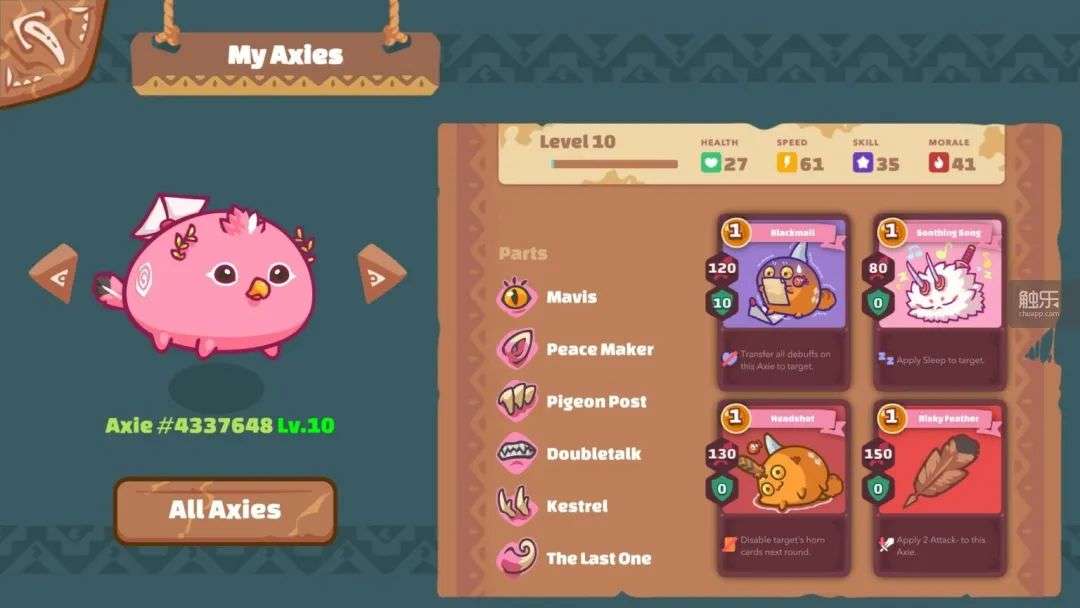
Task: Go to next Axie with right arrow
Action: pyautogui.click(x=381, y=273)
